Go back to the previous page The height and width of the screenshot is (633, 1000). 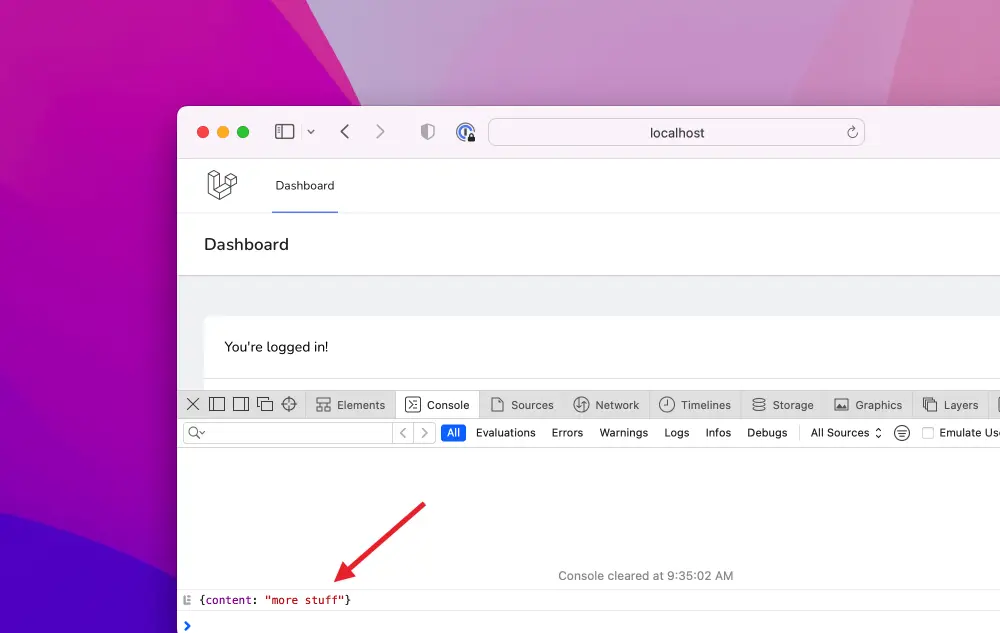[x=345, y=132]
